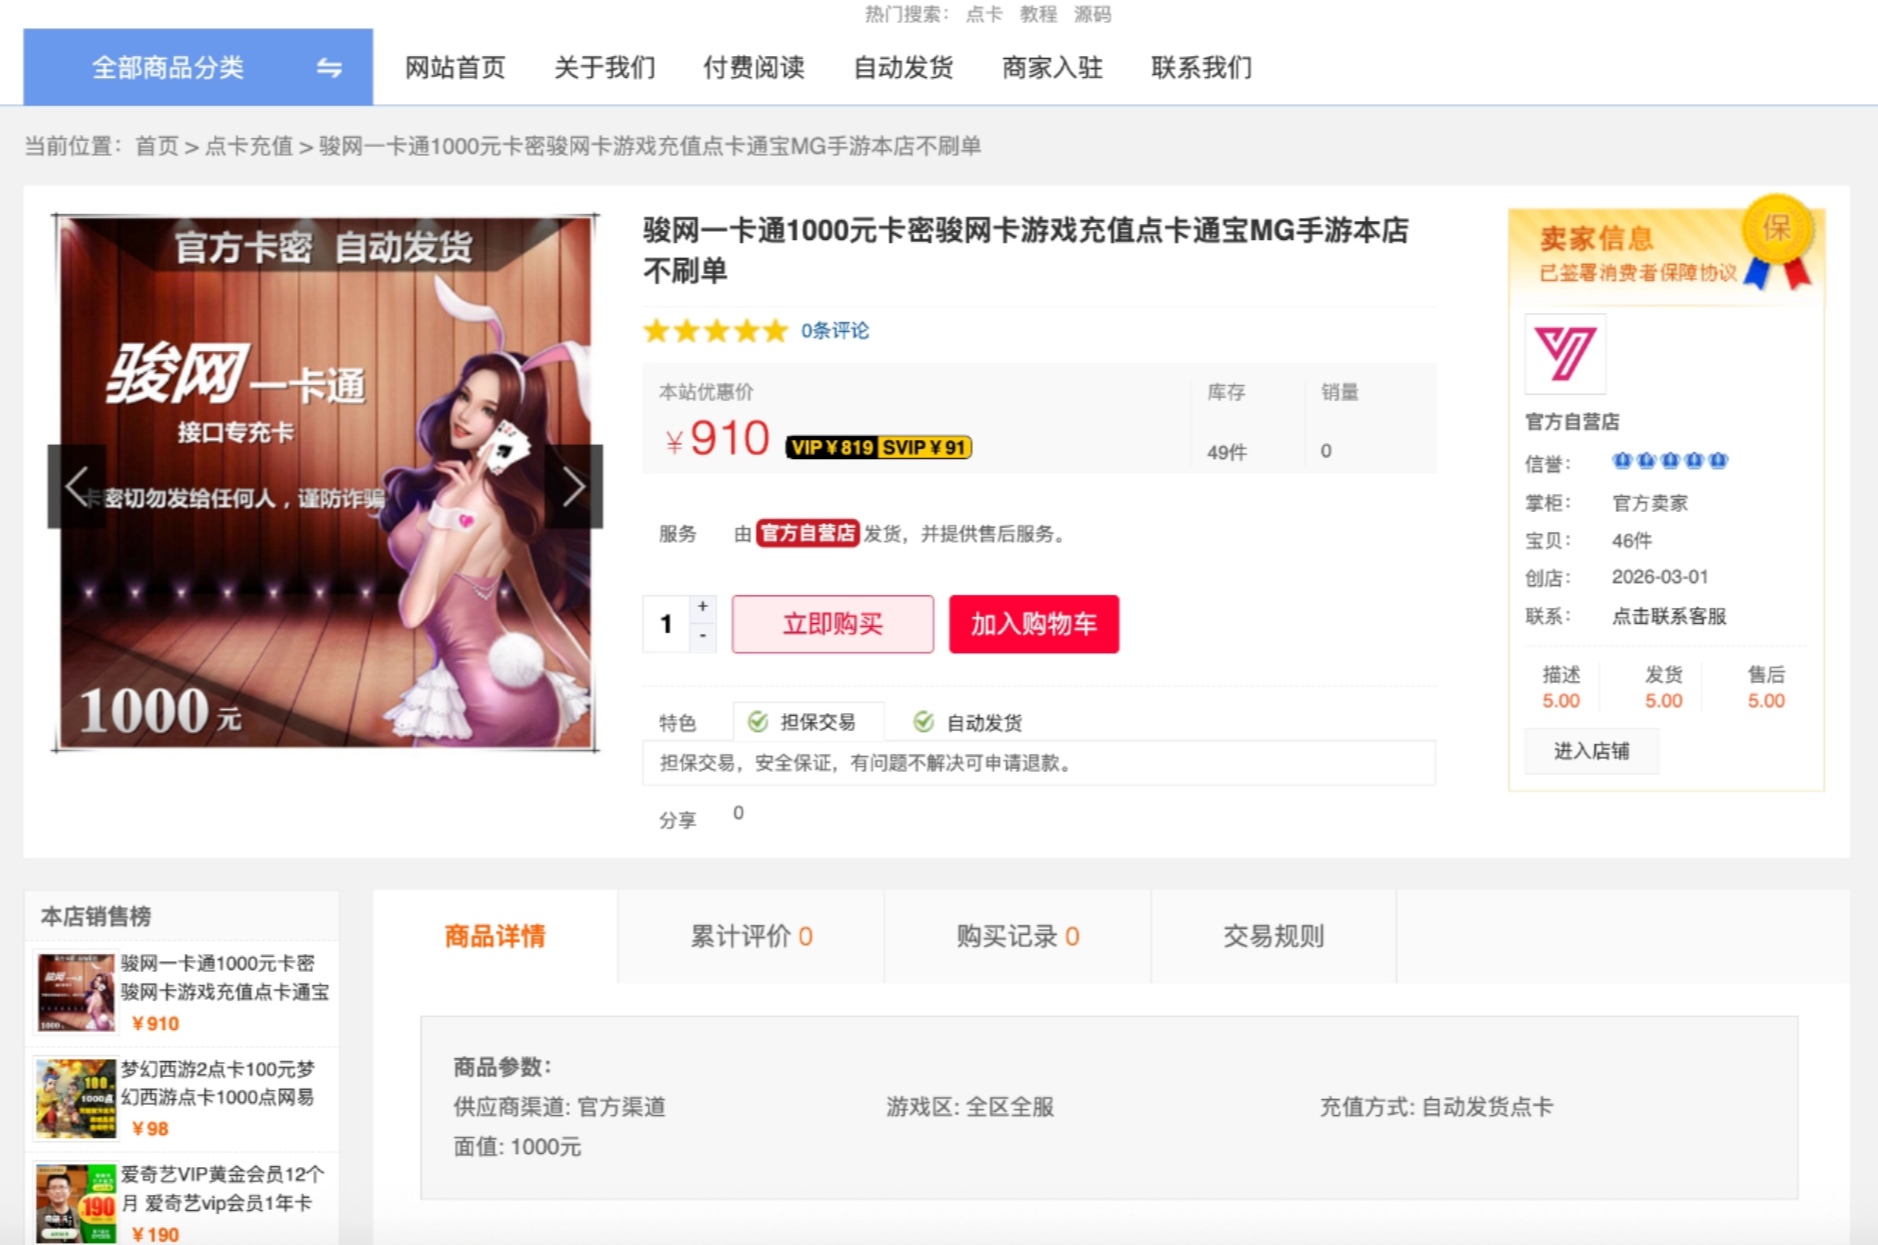Click the gold 保 medal badge
Viewport: 1878px width, 1245px height.
[x=1778, y=230]
